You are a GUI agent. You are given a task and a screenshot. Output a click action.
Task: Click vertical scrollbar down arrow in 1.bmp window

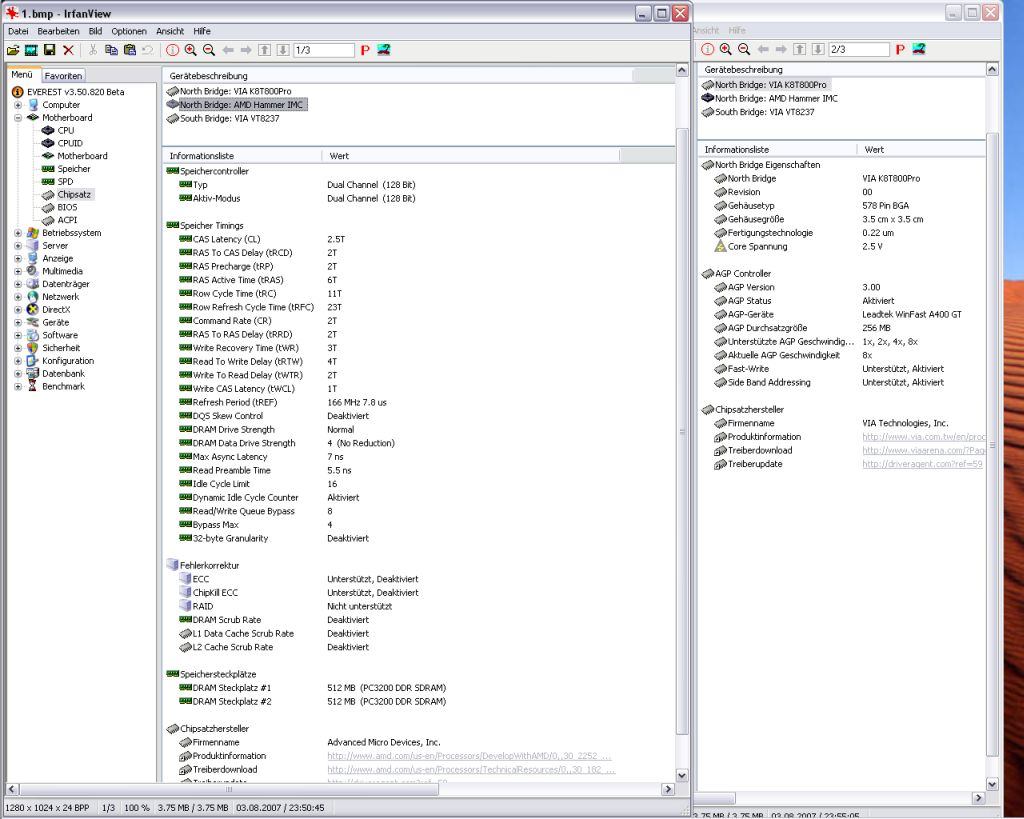[682, 775]
